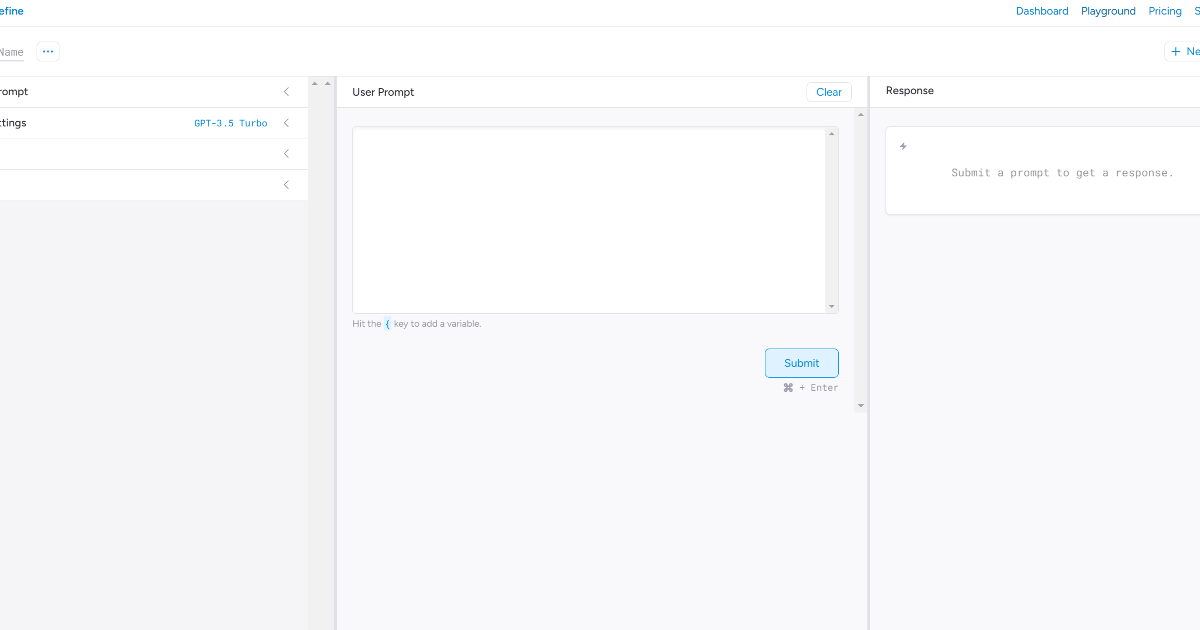Click the plus icon on the New button
The height and width of the screenshot is (630, 1200).
[x=1176, y=51]
